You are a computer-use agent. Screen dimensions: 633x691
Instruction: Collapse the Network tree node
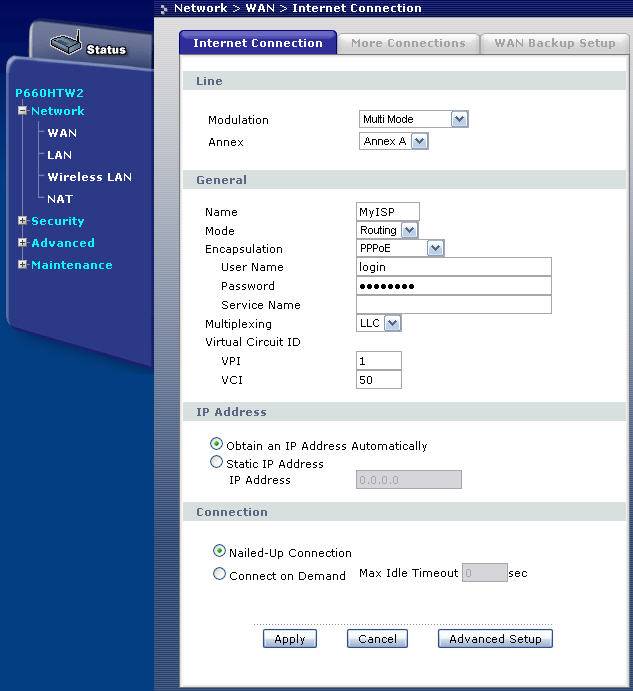(x=22, y=111)
